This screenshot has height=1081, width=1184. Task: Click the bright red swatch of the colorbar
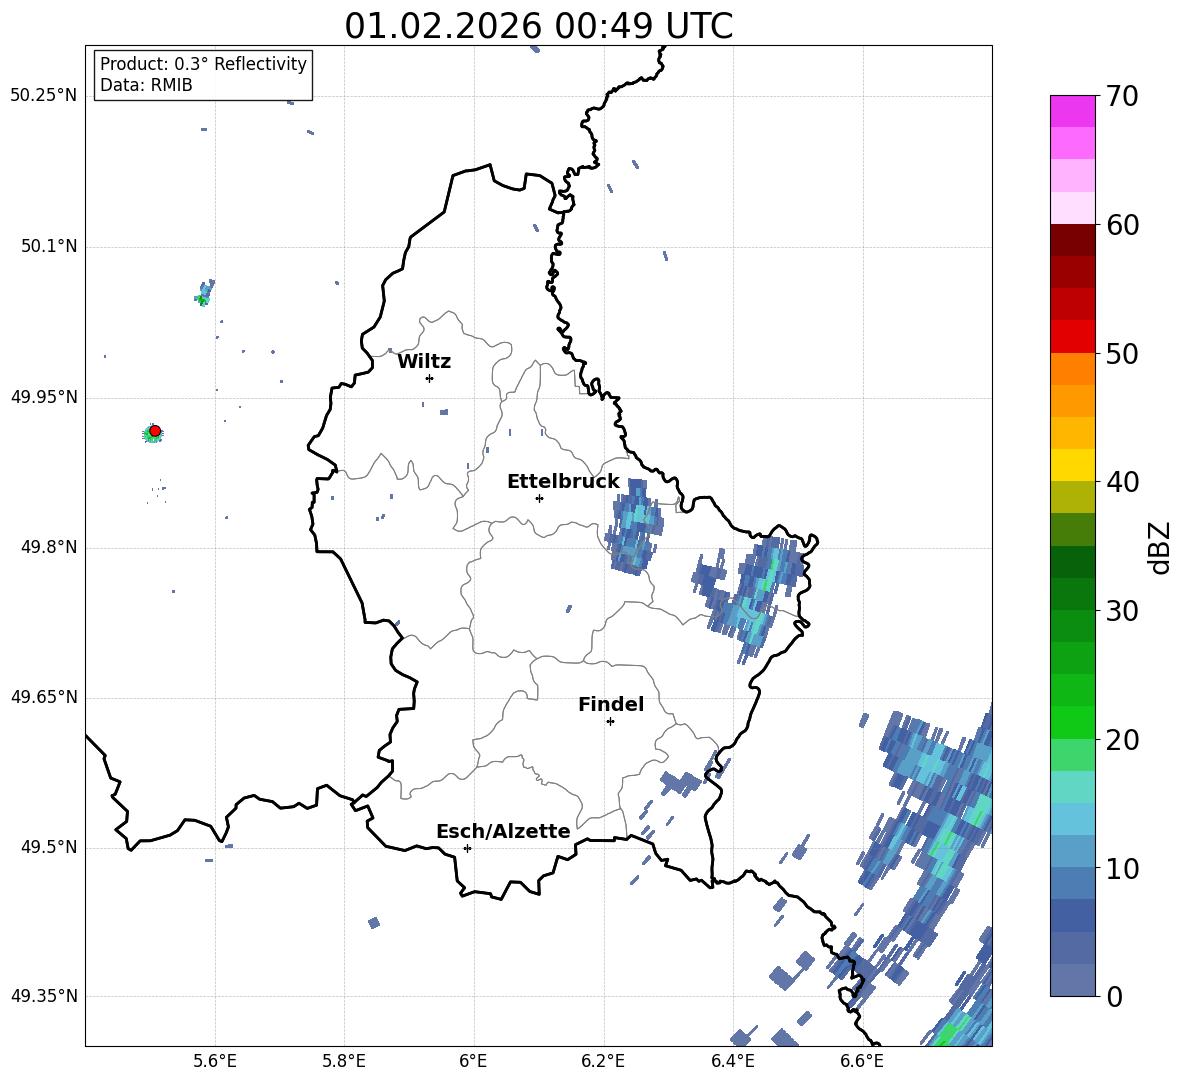tap(1072, 337)
